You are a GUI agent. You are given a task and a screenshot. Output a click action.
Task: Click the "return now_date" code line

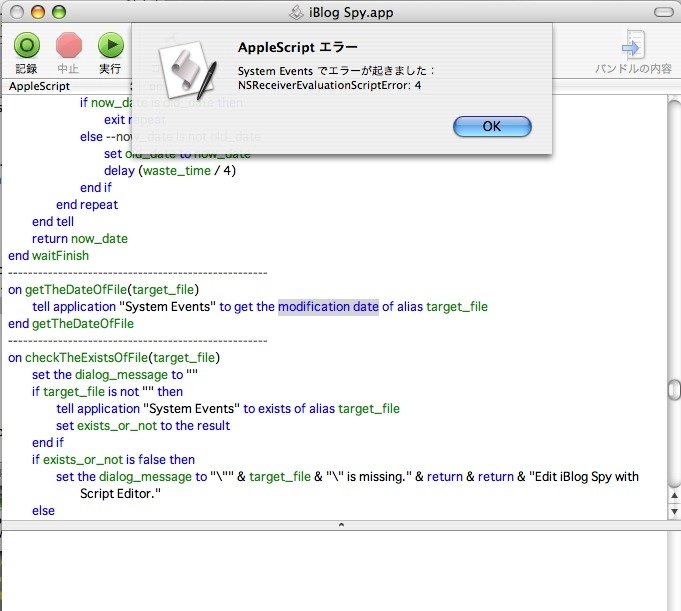[x=80, y=239]
